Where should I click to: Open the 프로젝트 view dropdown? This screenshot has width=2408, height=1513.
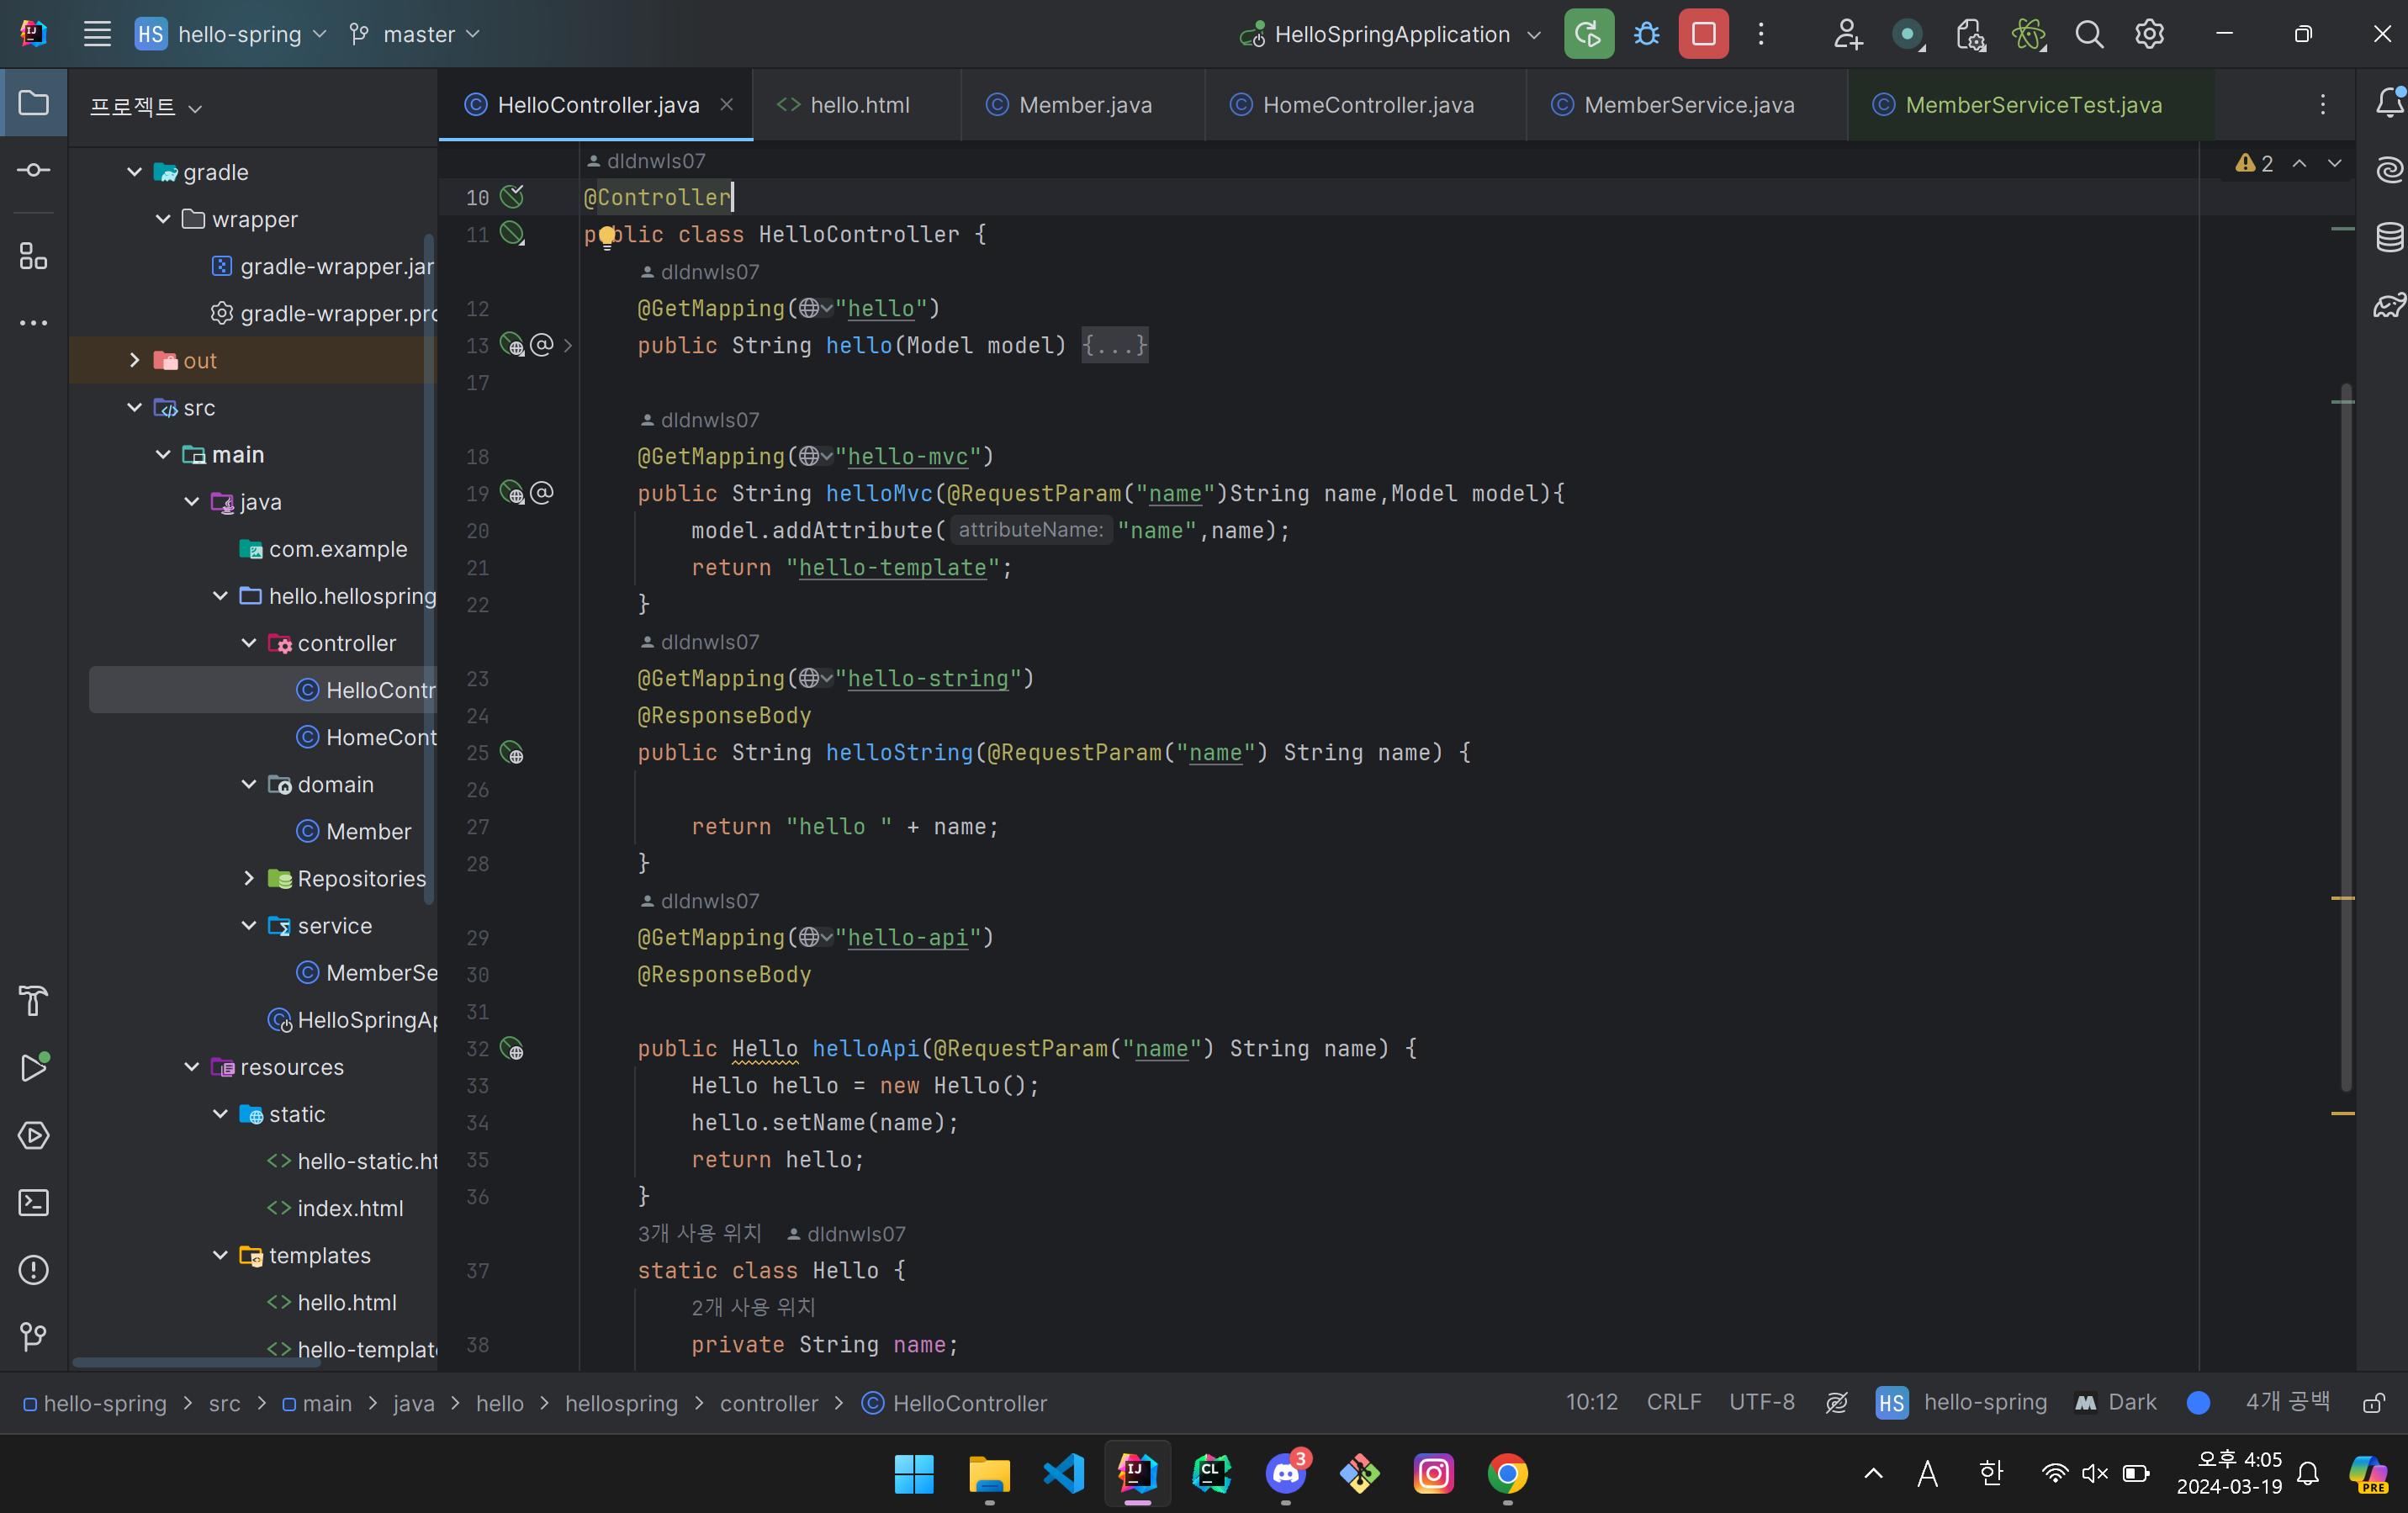point(145,106)
